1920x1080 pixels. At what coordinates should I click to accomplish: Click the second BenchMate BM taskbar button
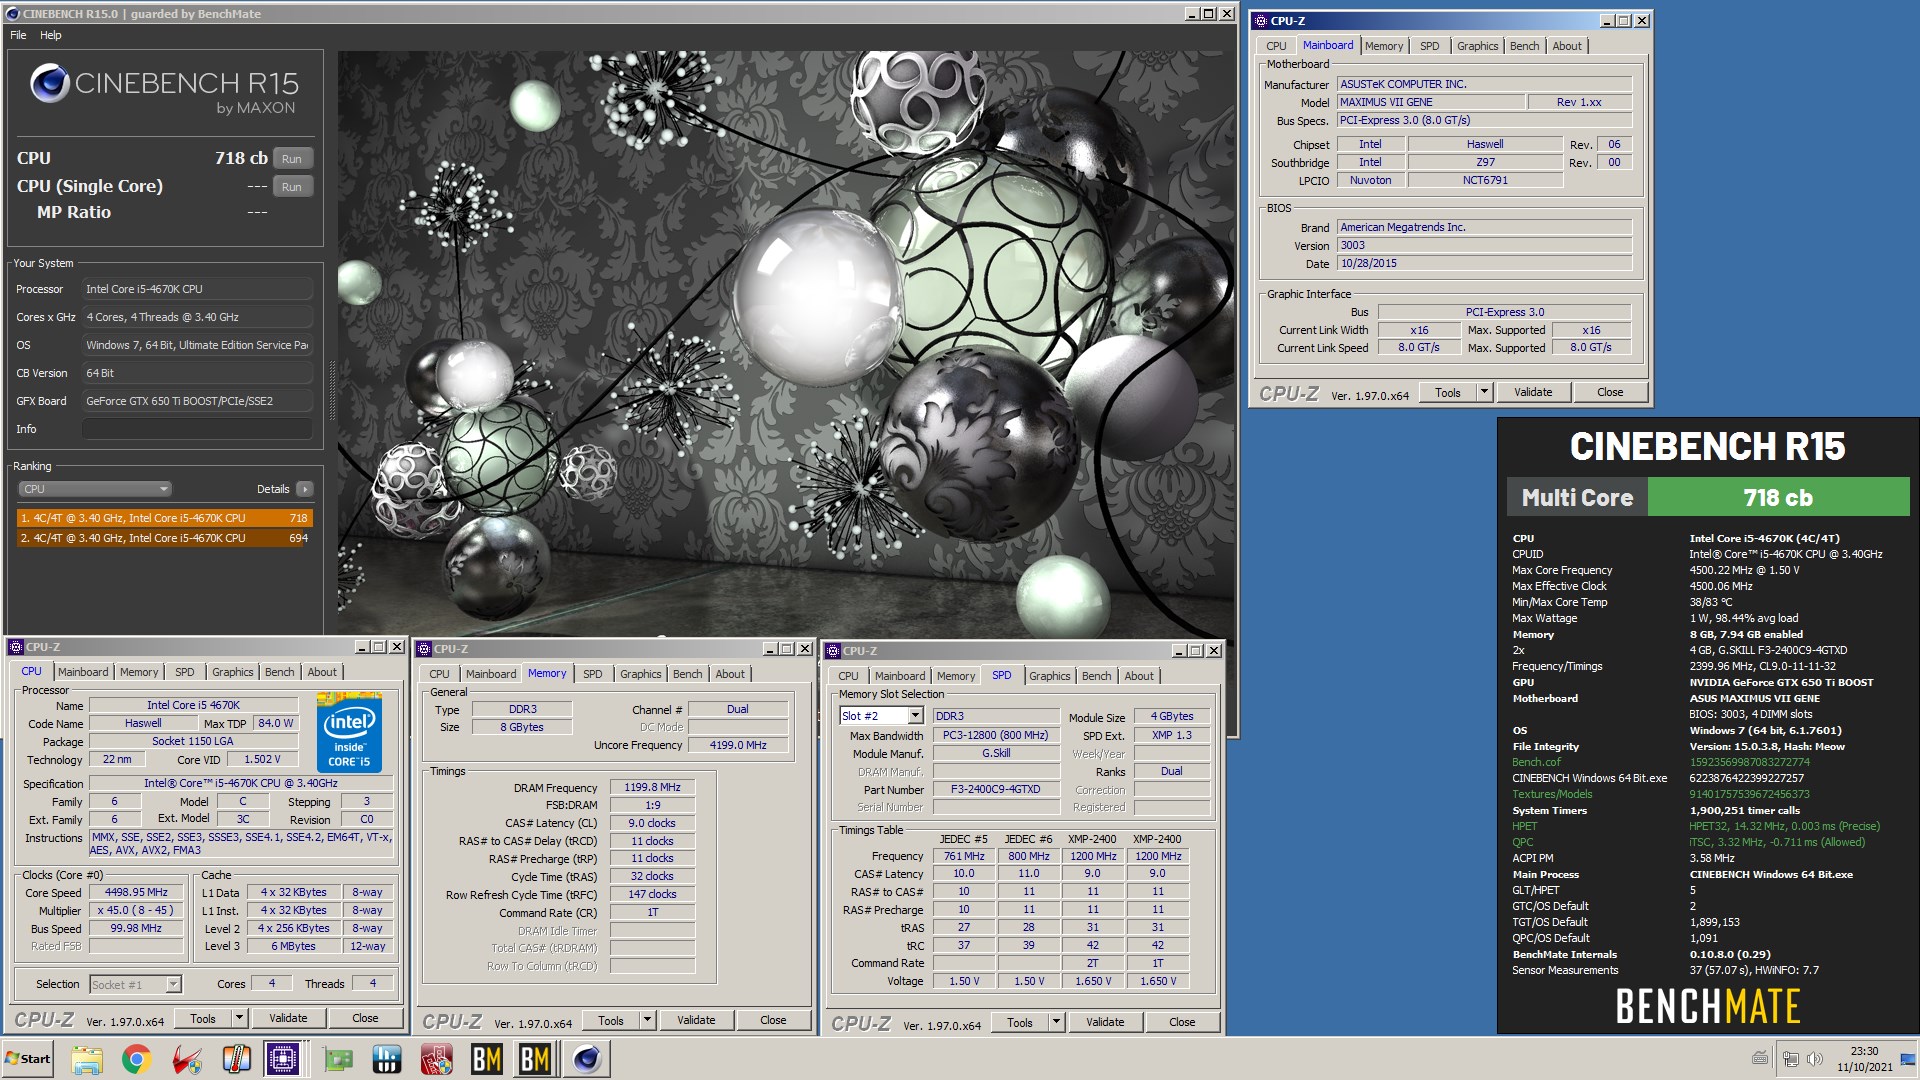pyautogui.click(x=535, y=1059)
